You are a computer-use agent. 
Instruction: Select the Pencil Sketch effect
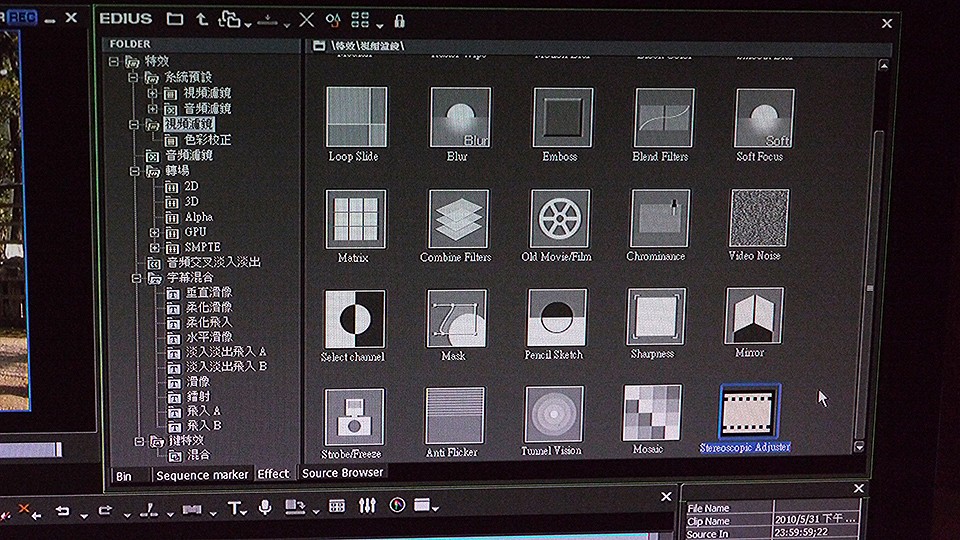[x=557, y=317]
